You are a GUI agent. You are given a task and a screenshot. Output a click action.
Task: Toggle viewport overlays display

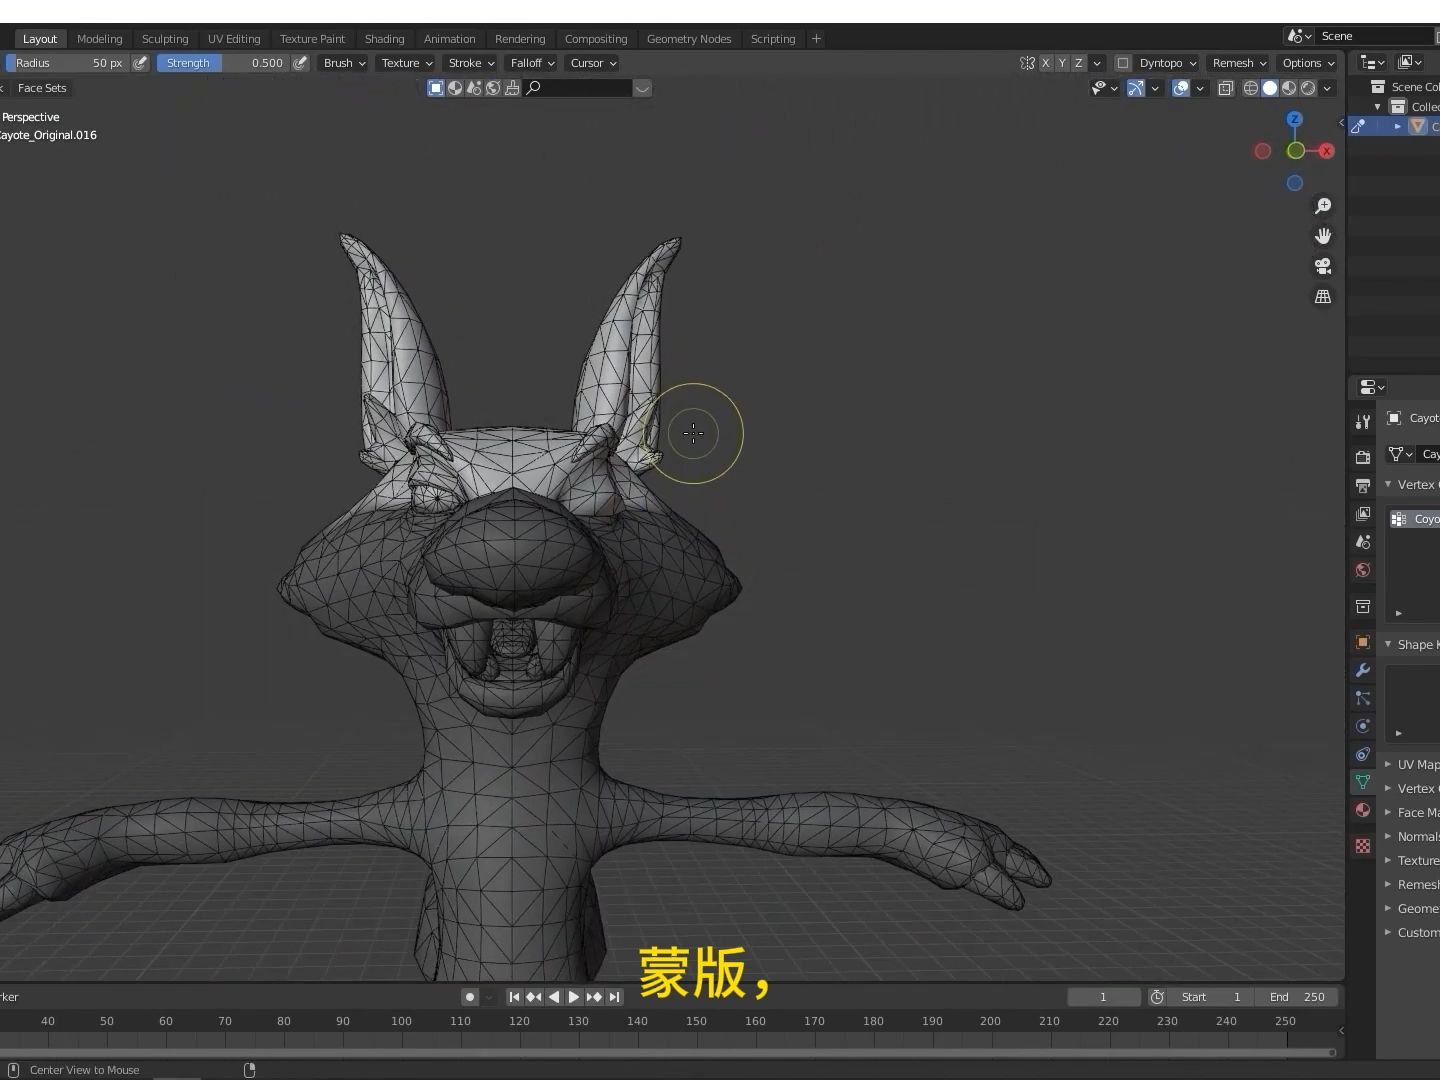pyautogui.click(x=1181, y=88)
